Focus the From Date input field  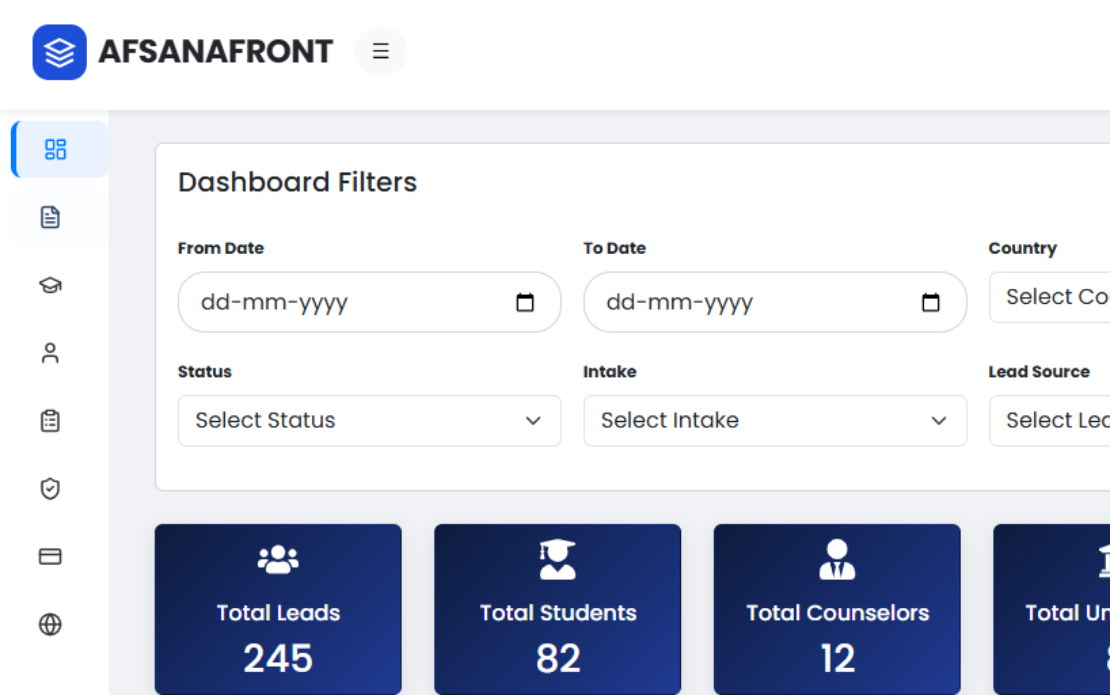click(x=370, y=302)
